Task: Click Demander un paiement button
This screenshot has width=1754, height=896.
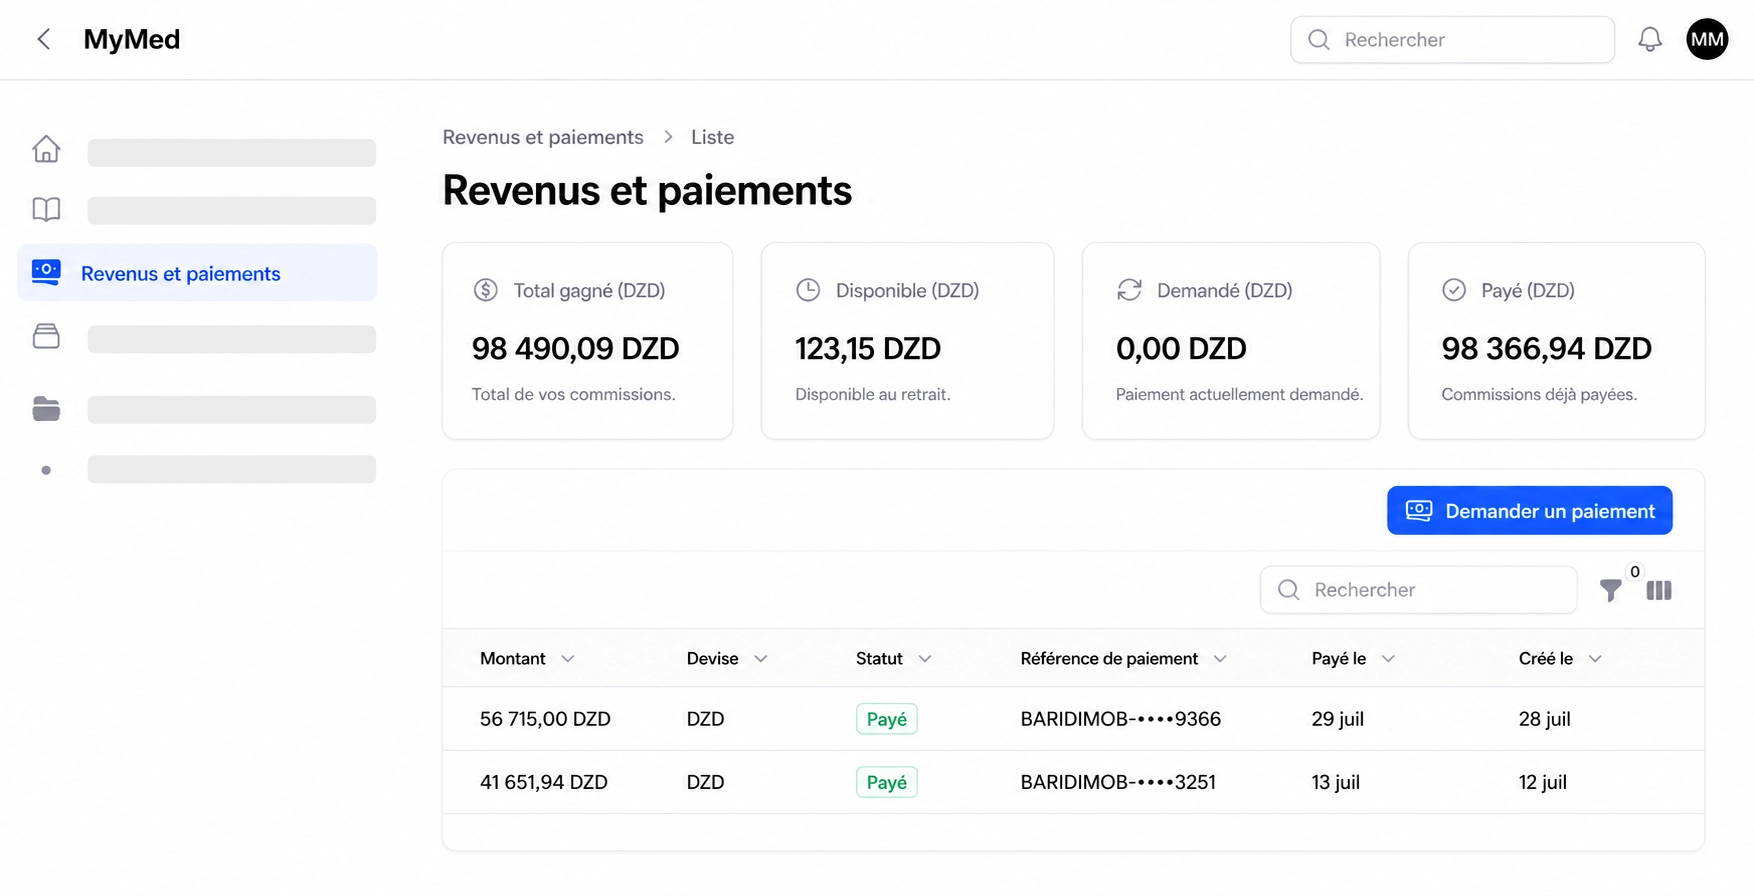Action: 1529,511
